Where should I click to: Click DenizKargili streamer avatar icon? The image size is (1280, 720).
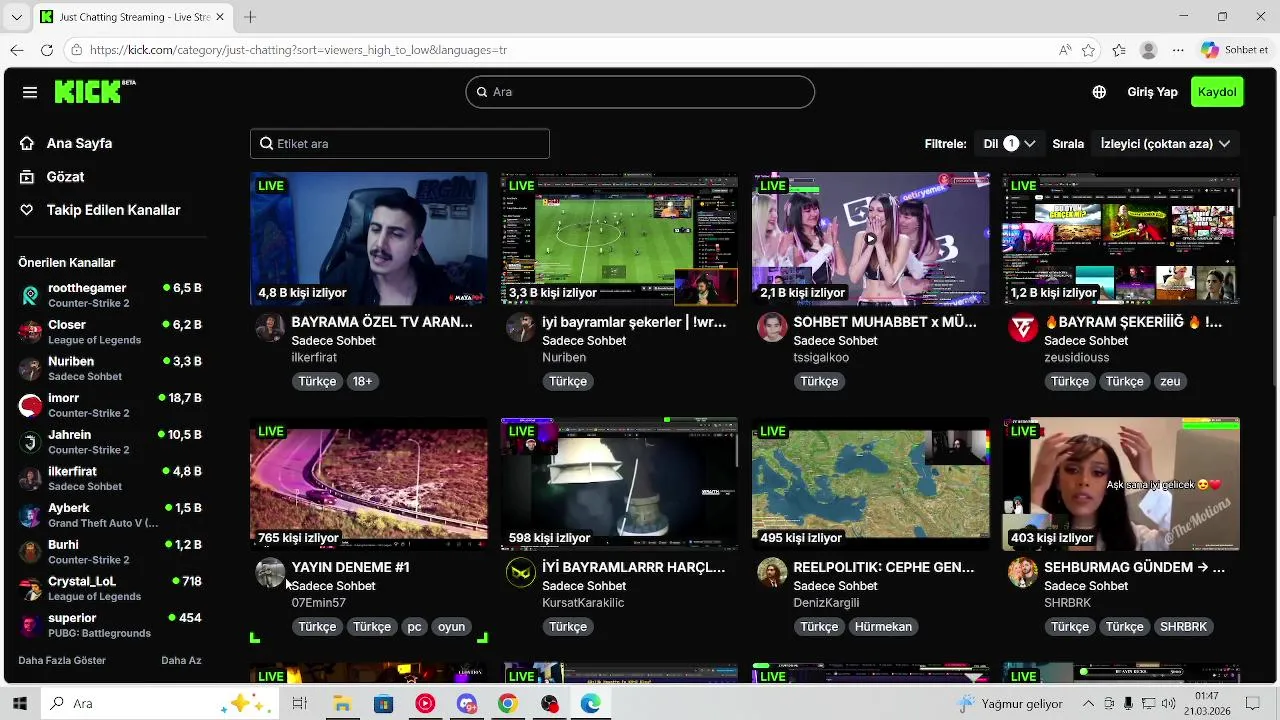[772, 572]
